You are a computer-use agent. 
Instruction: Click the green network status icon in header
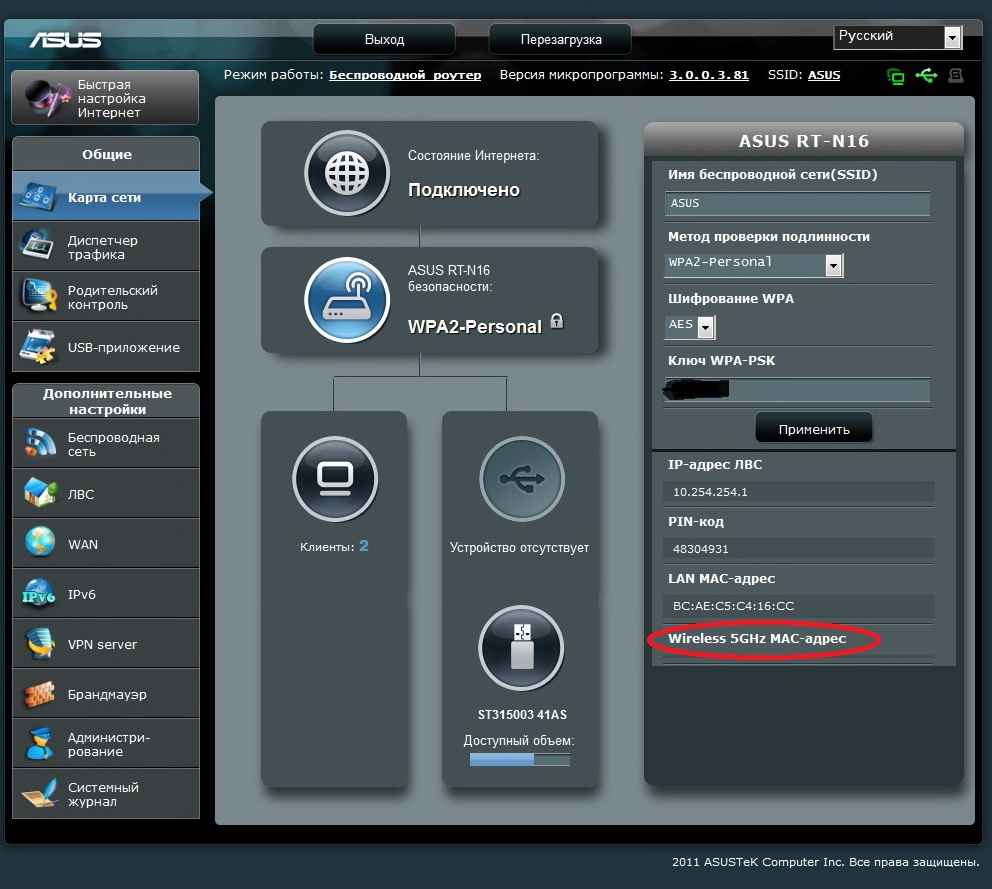click(896, 76)
